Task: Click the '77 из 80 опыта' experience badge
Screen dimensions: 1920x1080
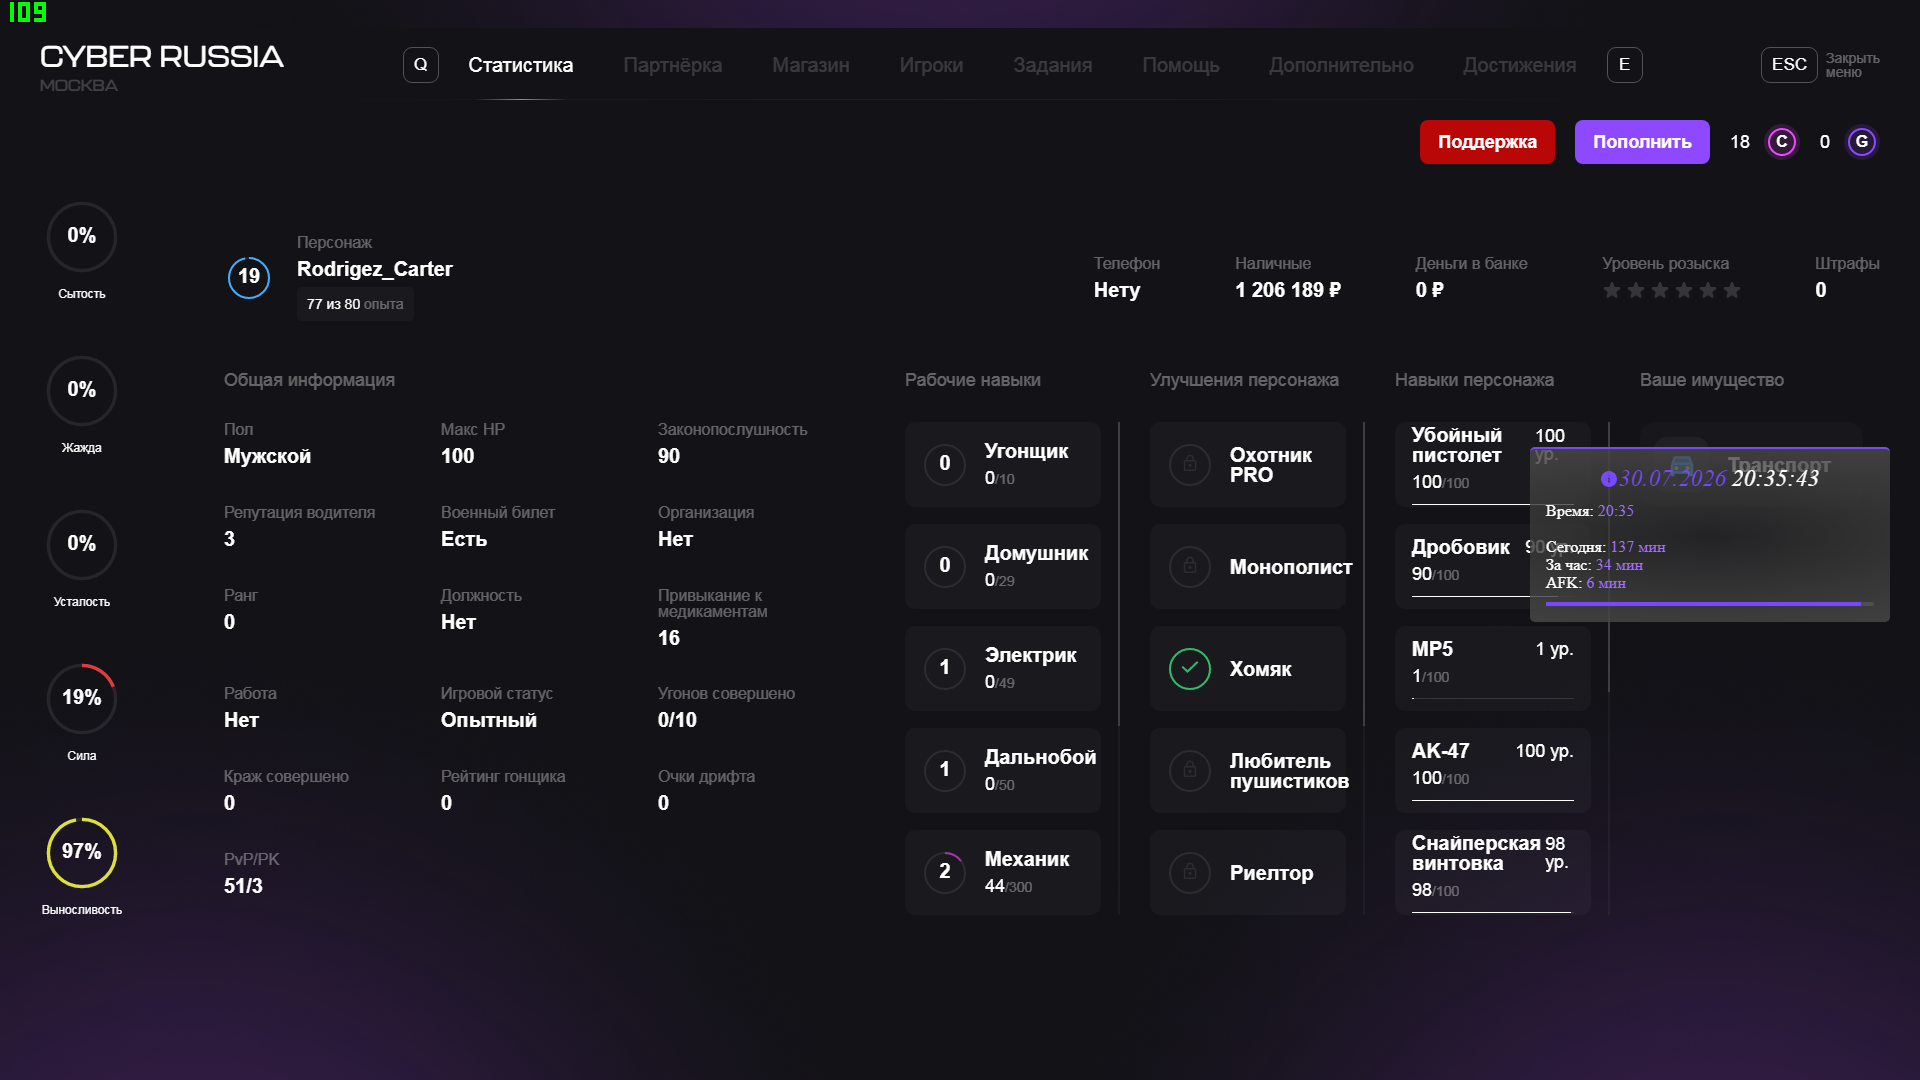Action: point(355,304)
